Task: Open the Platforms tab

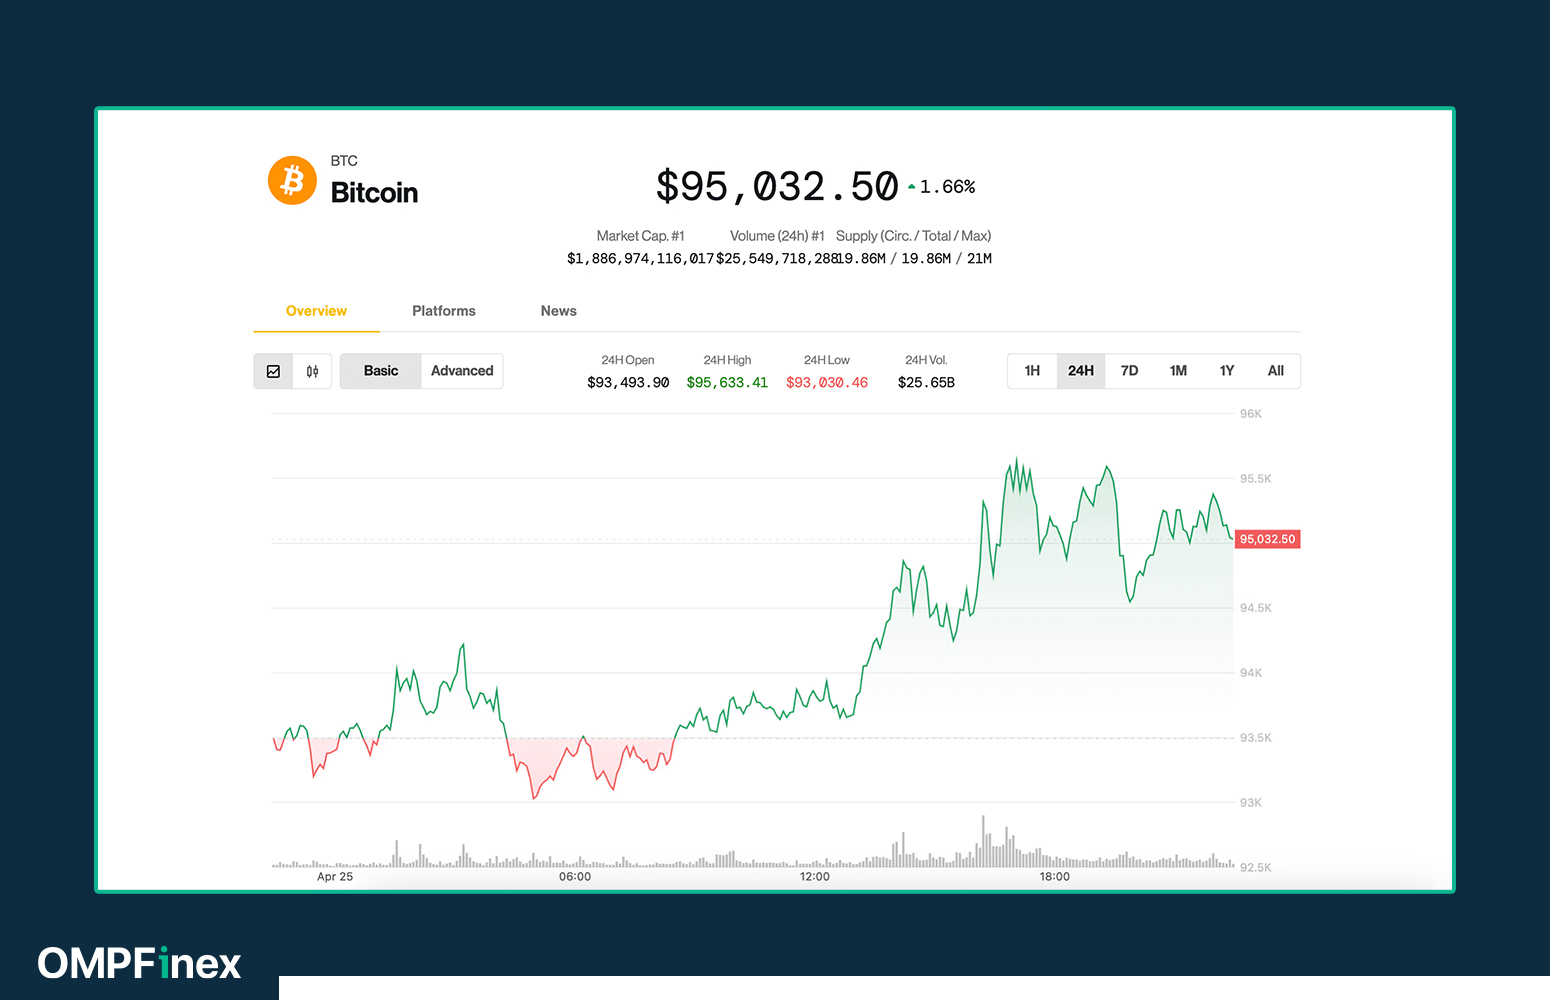Action: (444, 311)
